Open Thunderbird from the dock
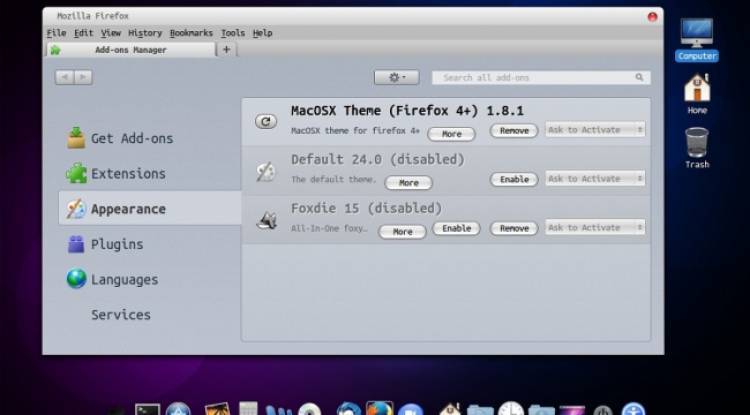Image resolution: width=750 pixels, height=415 pixels. click(x=349, y=409)
